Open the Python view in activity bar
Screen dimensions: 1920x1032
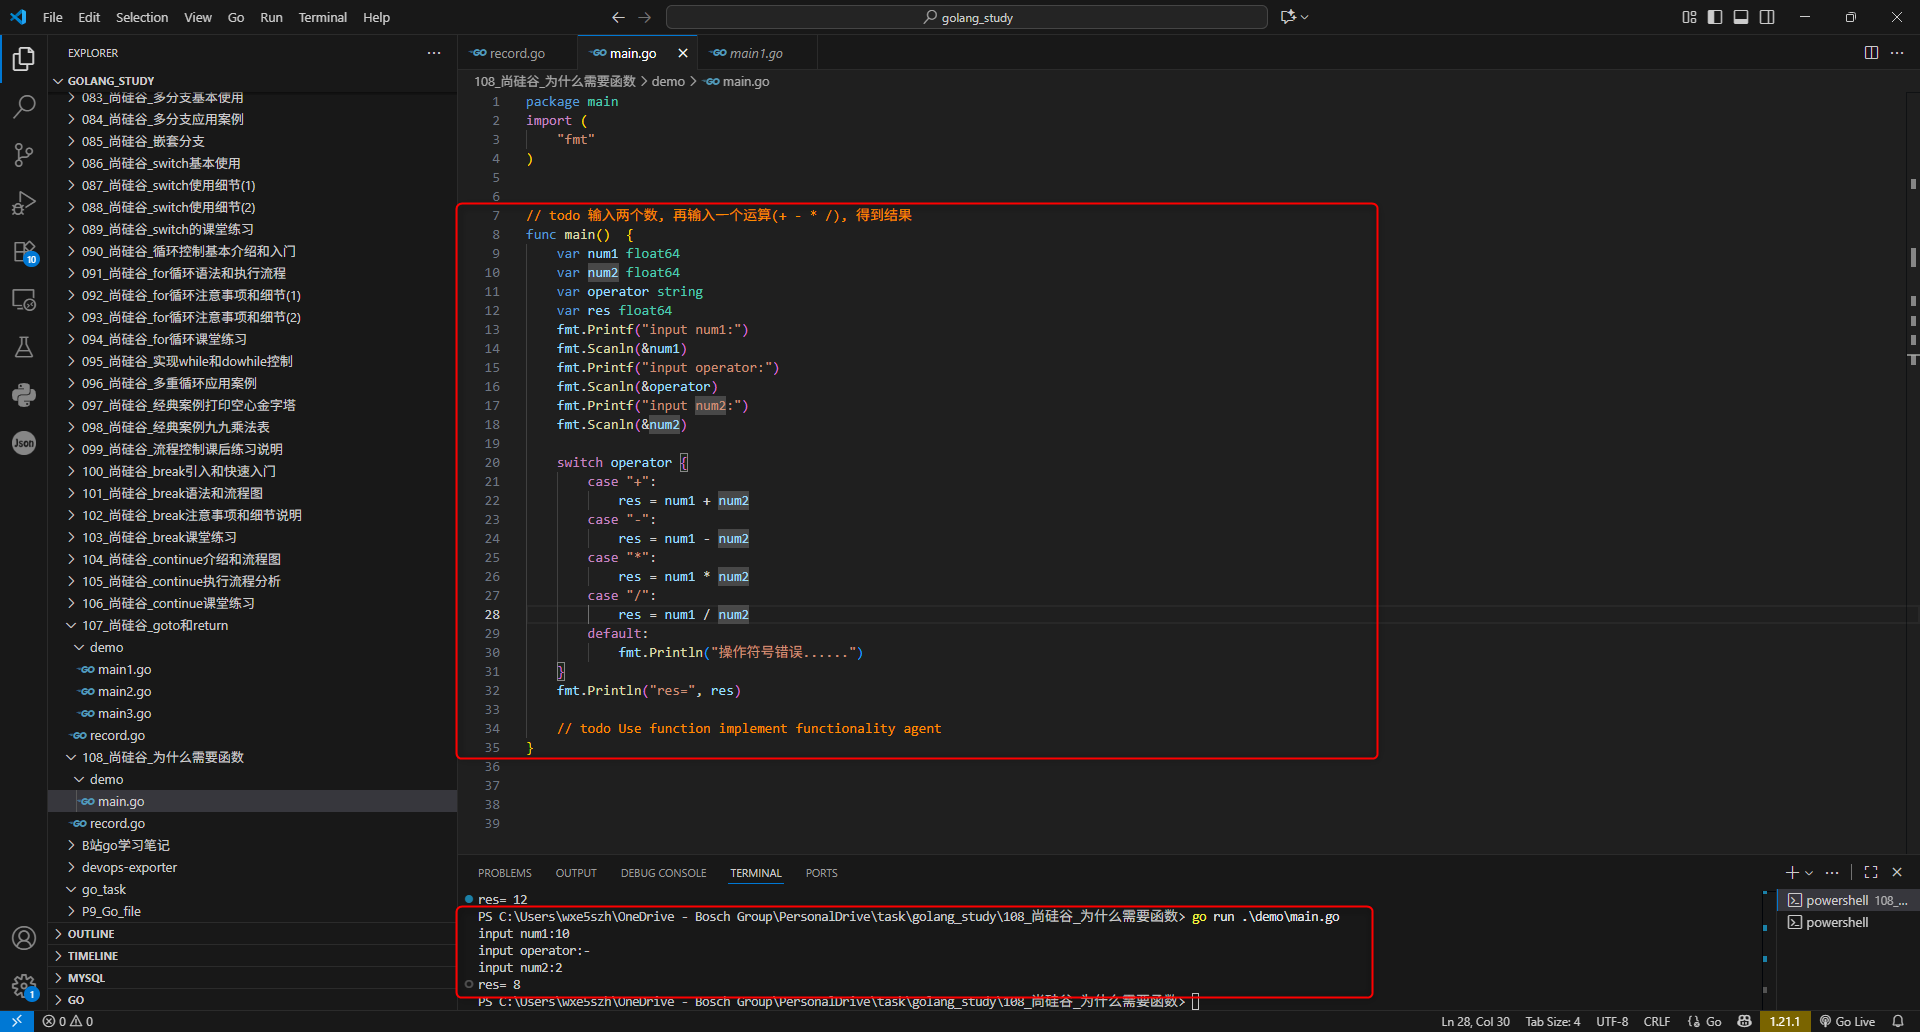24,395
